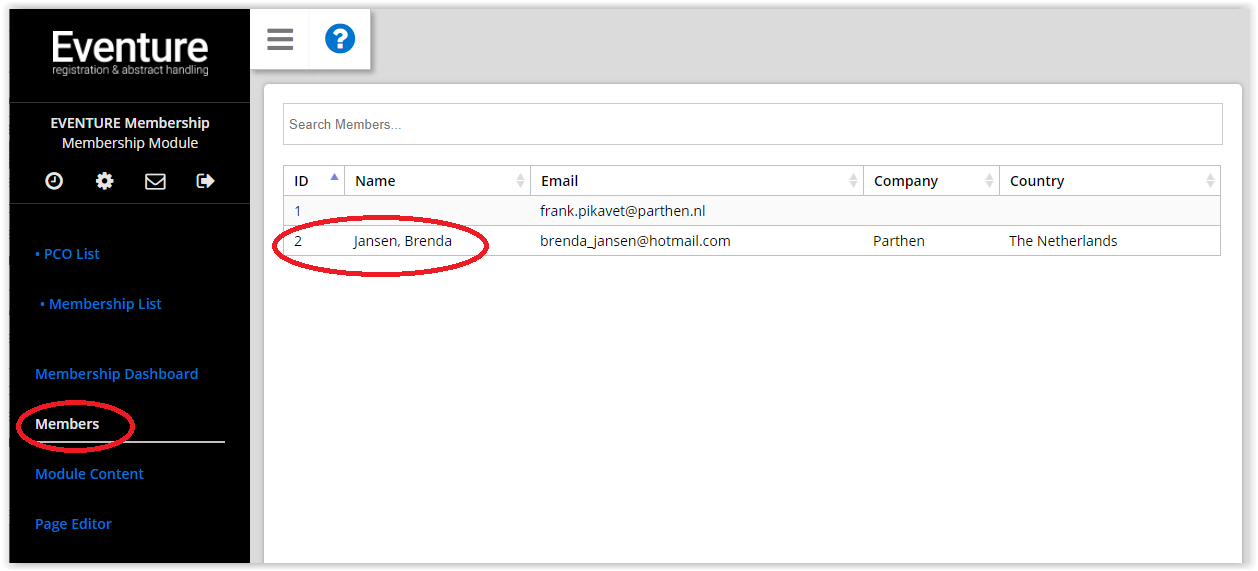The width and height of the screenshot is (1258, 571).
Task: Sort table by Name column
Action: 437,181
